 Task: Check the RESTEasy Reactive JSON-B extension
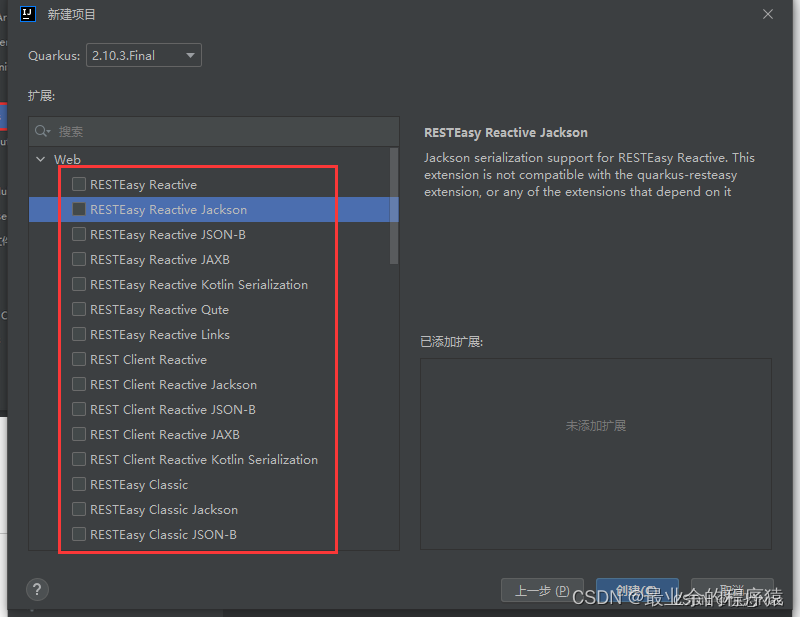click(x=79, y=234)
